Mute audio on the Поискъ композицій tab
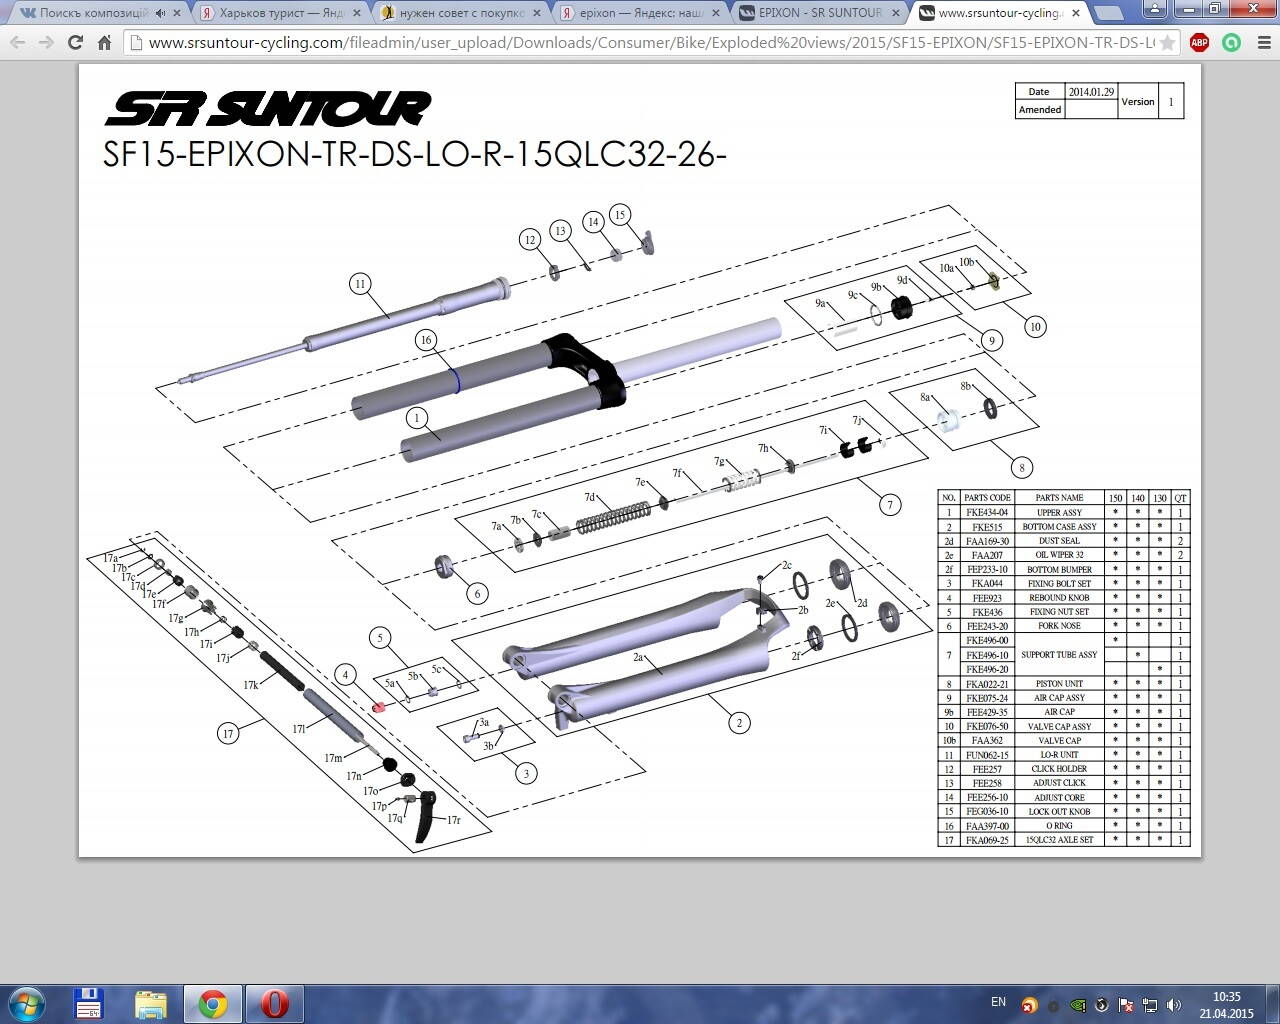The image size is (1280, 1024). click(160, 13)
